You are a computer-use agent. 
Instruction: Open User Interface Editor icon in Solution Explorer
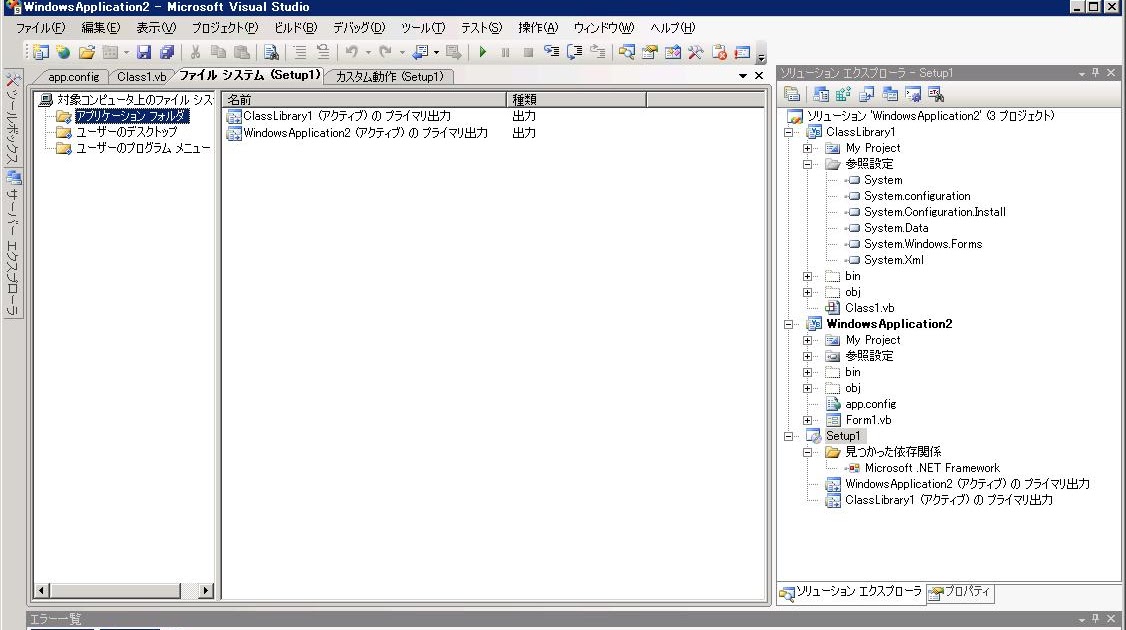tap(890, 94)
